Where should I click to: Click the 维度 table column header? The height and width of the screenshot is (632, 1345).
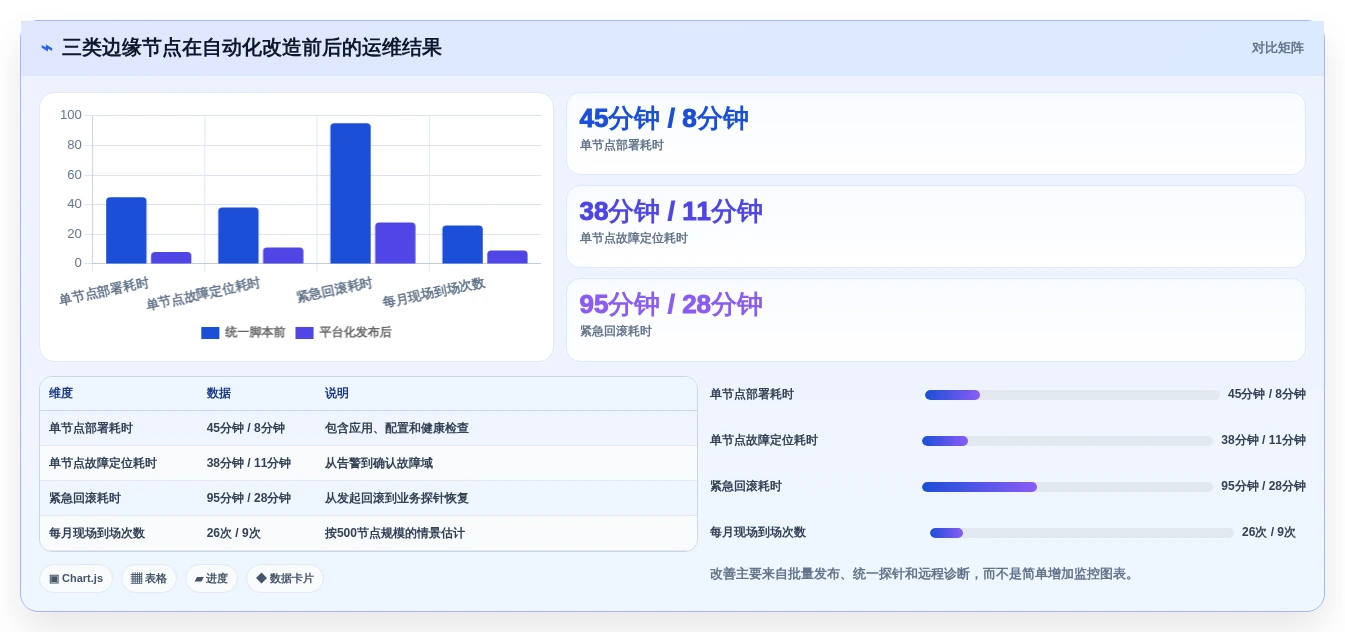pyautogui.click(x=61, y=394)
